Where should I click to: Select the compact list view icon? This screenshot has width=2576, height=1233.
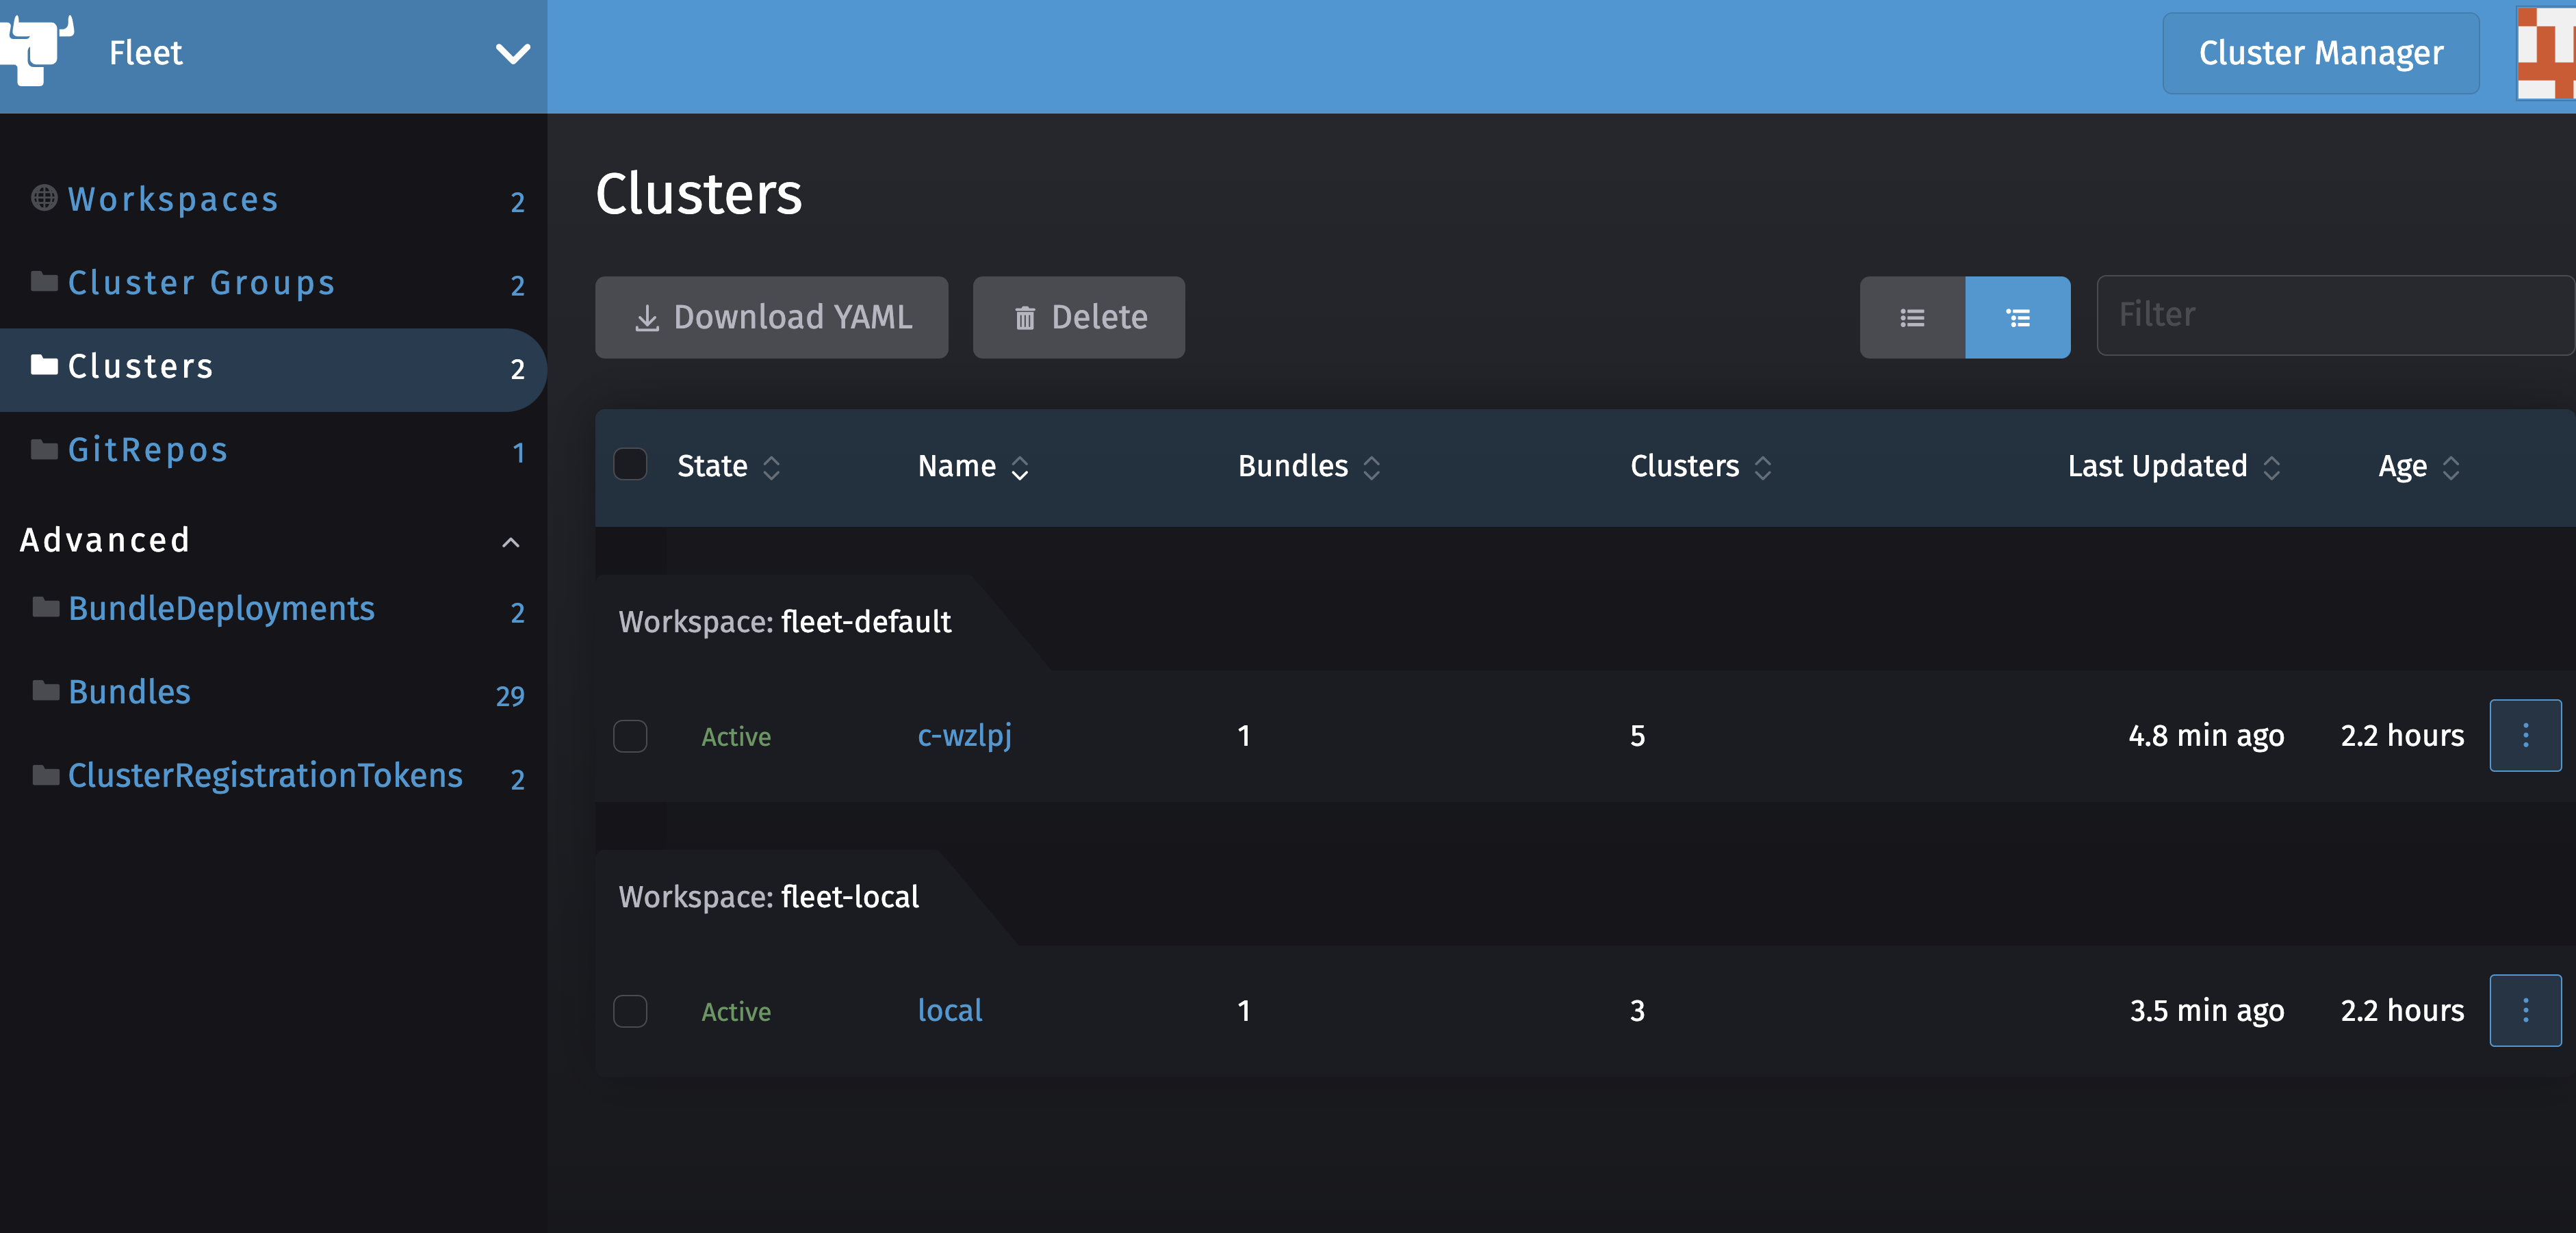click(1912, 317)
